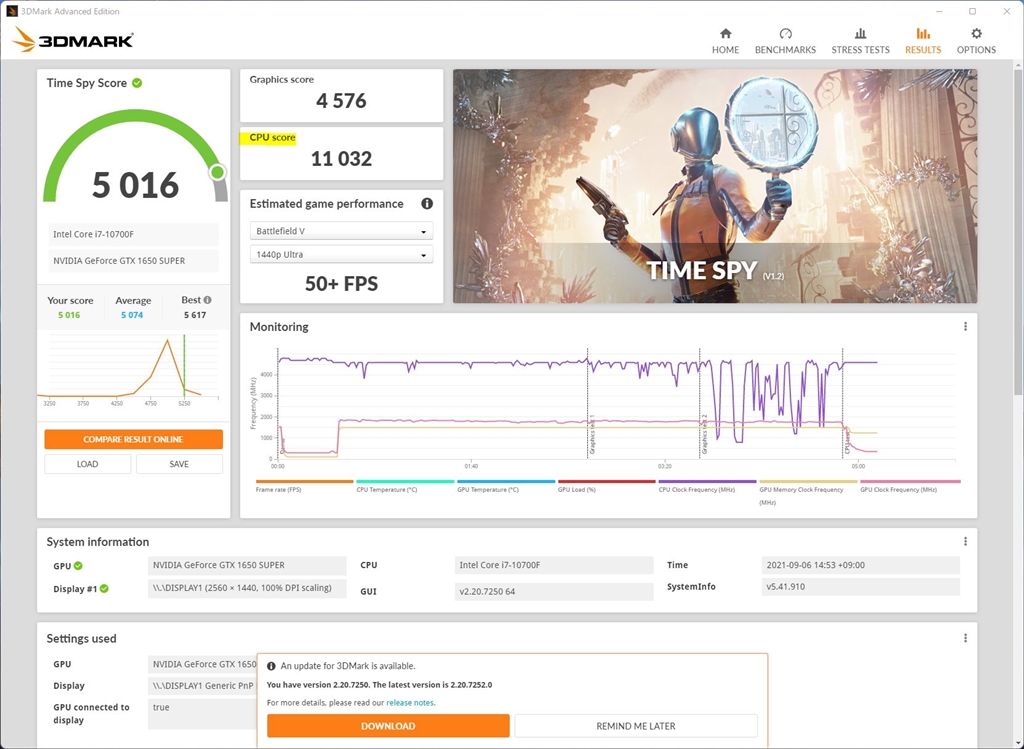Click the CPU value in System information
1024x749 pixels.
[x=554, y=565]
